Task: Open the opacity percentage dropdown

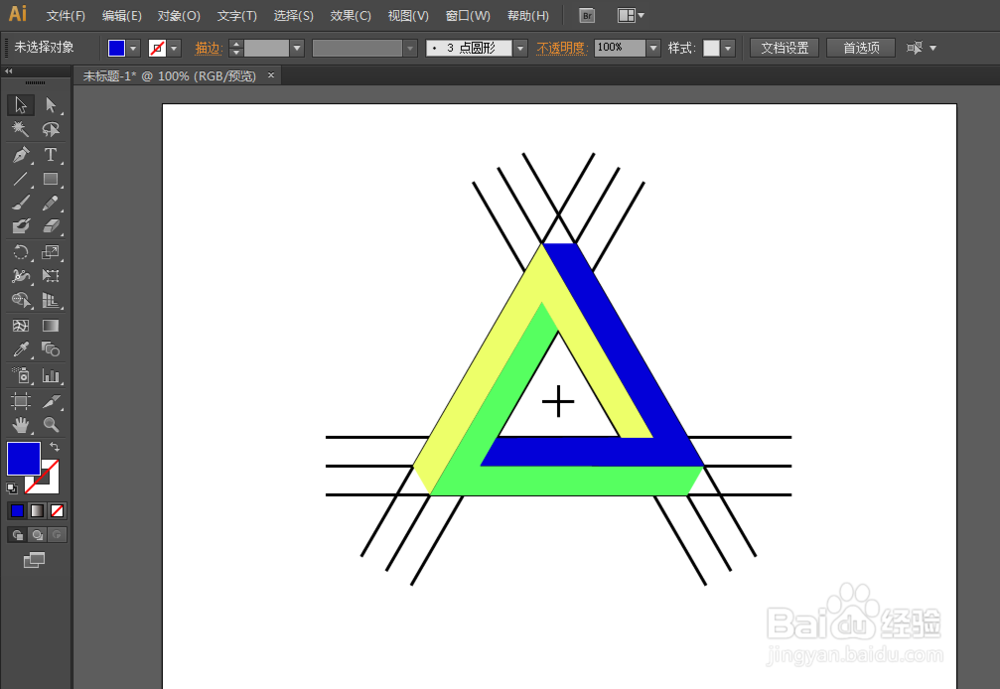Action: click(x=653, y=47)
